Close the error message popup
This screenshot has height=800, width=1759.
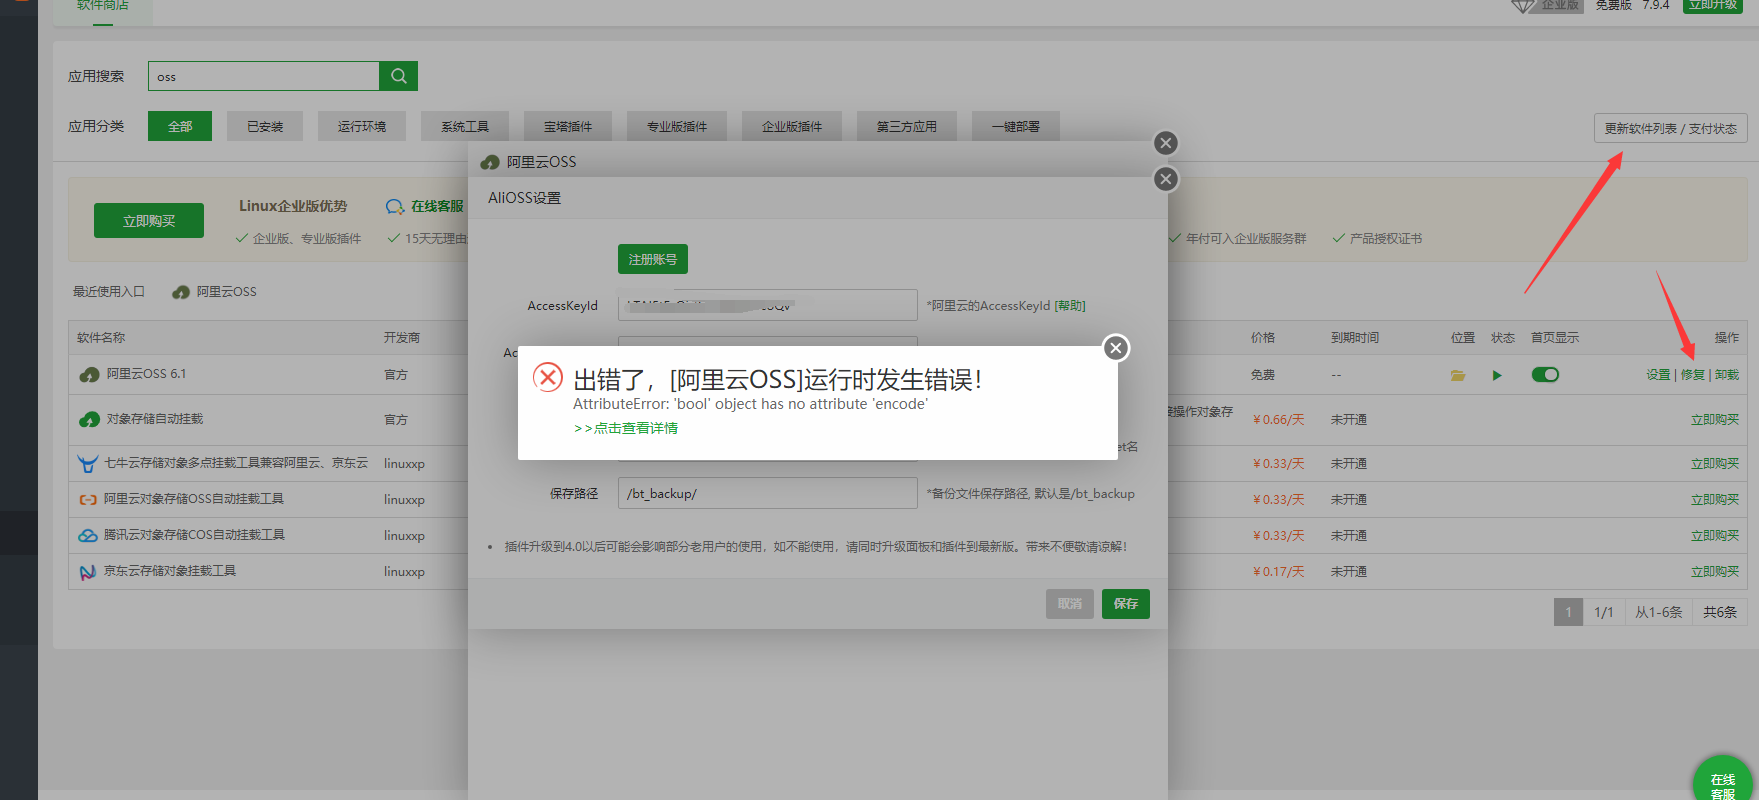click(x=1116, y=347)
